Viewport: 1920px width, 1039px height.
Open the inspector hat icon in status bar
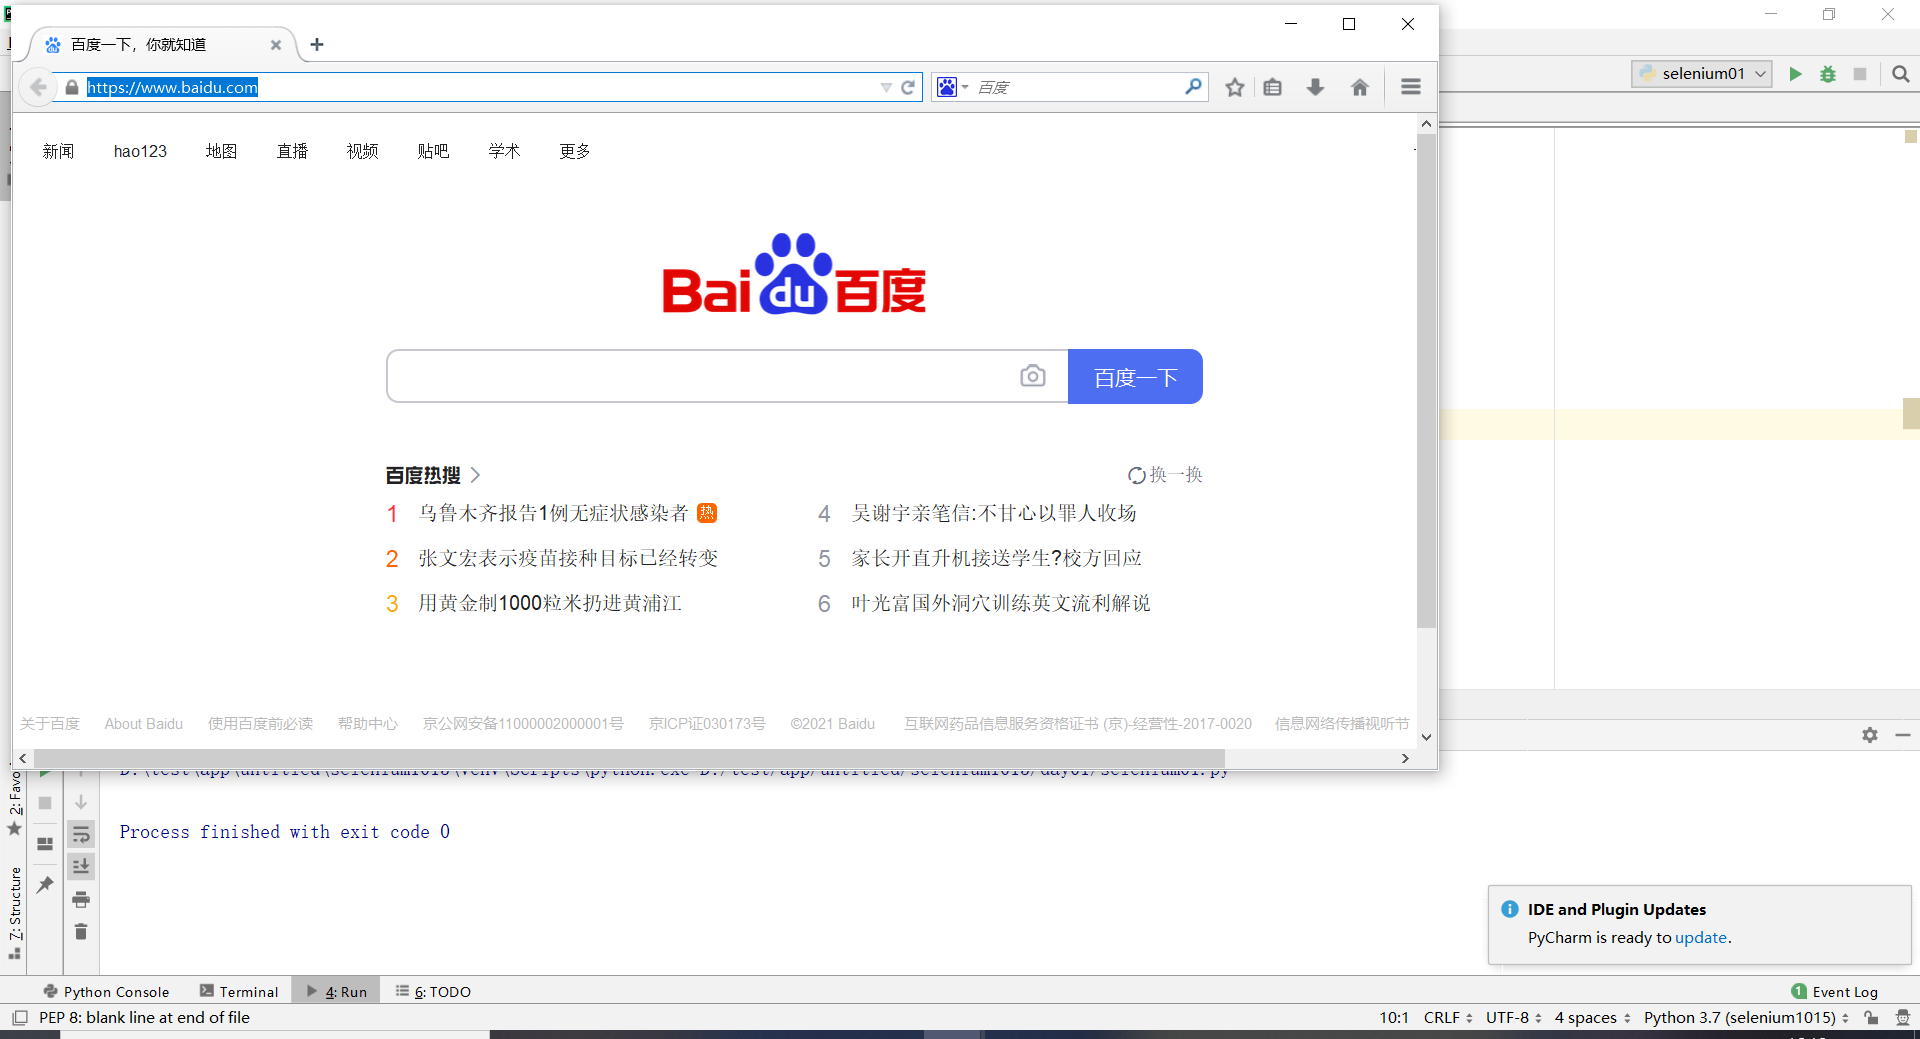click(x=1902, y=1018)
